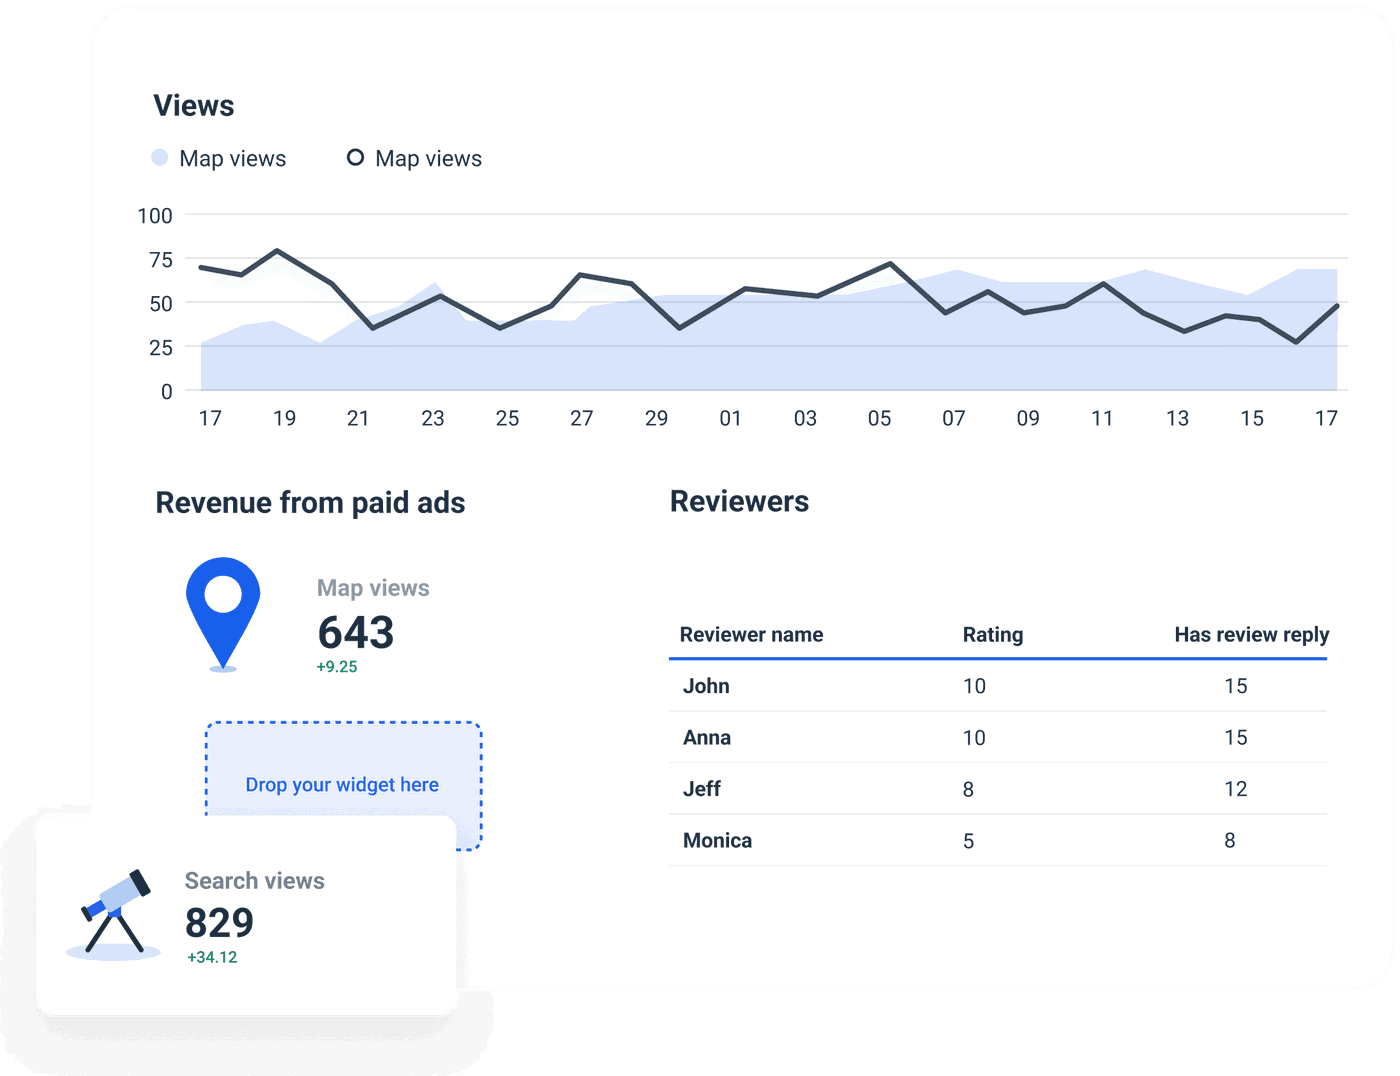The height and width of the screenshot is (1076, 1400).
Task: Click the Search views metric value 829
Action: point(220,923)
